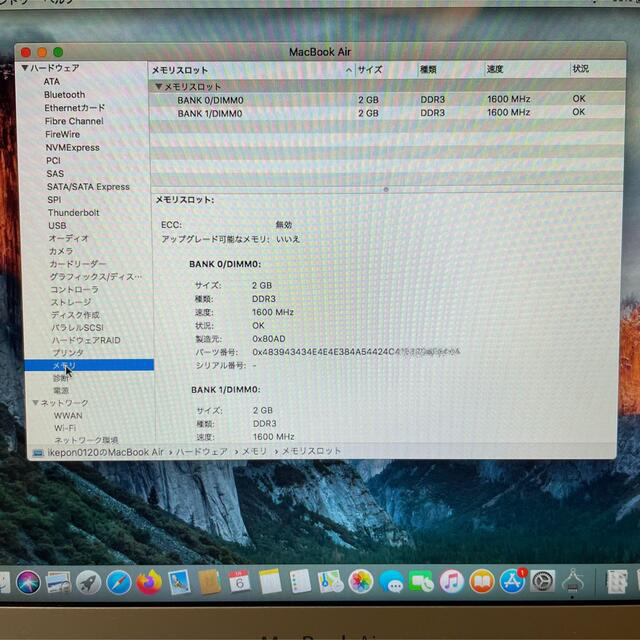
Task: Select PCI in the sidebar
Action: [x=53, y=160]
